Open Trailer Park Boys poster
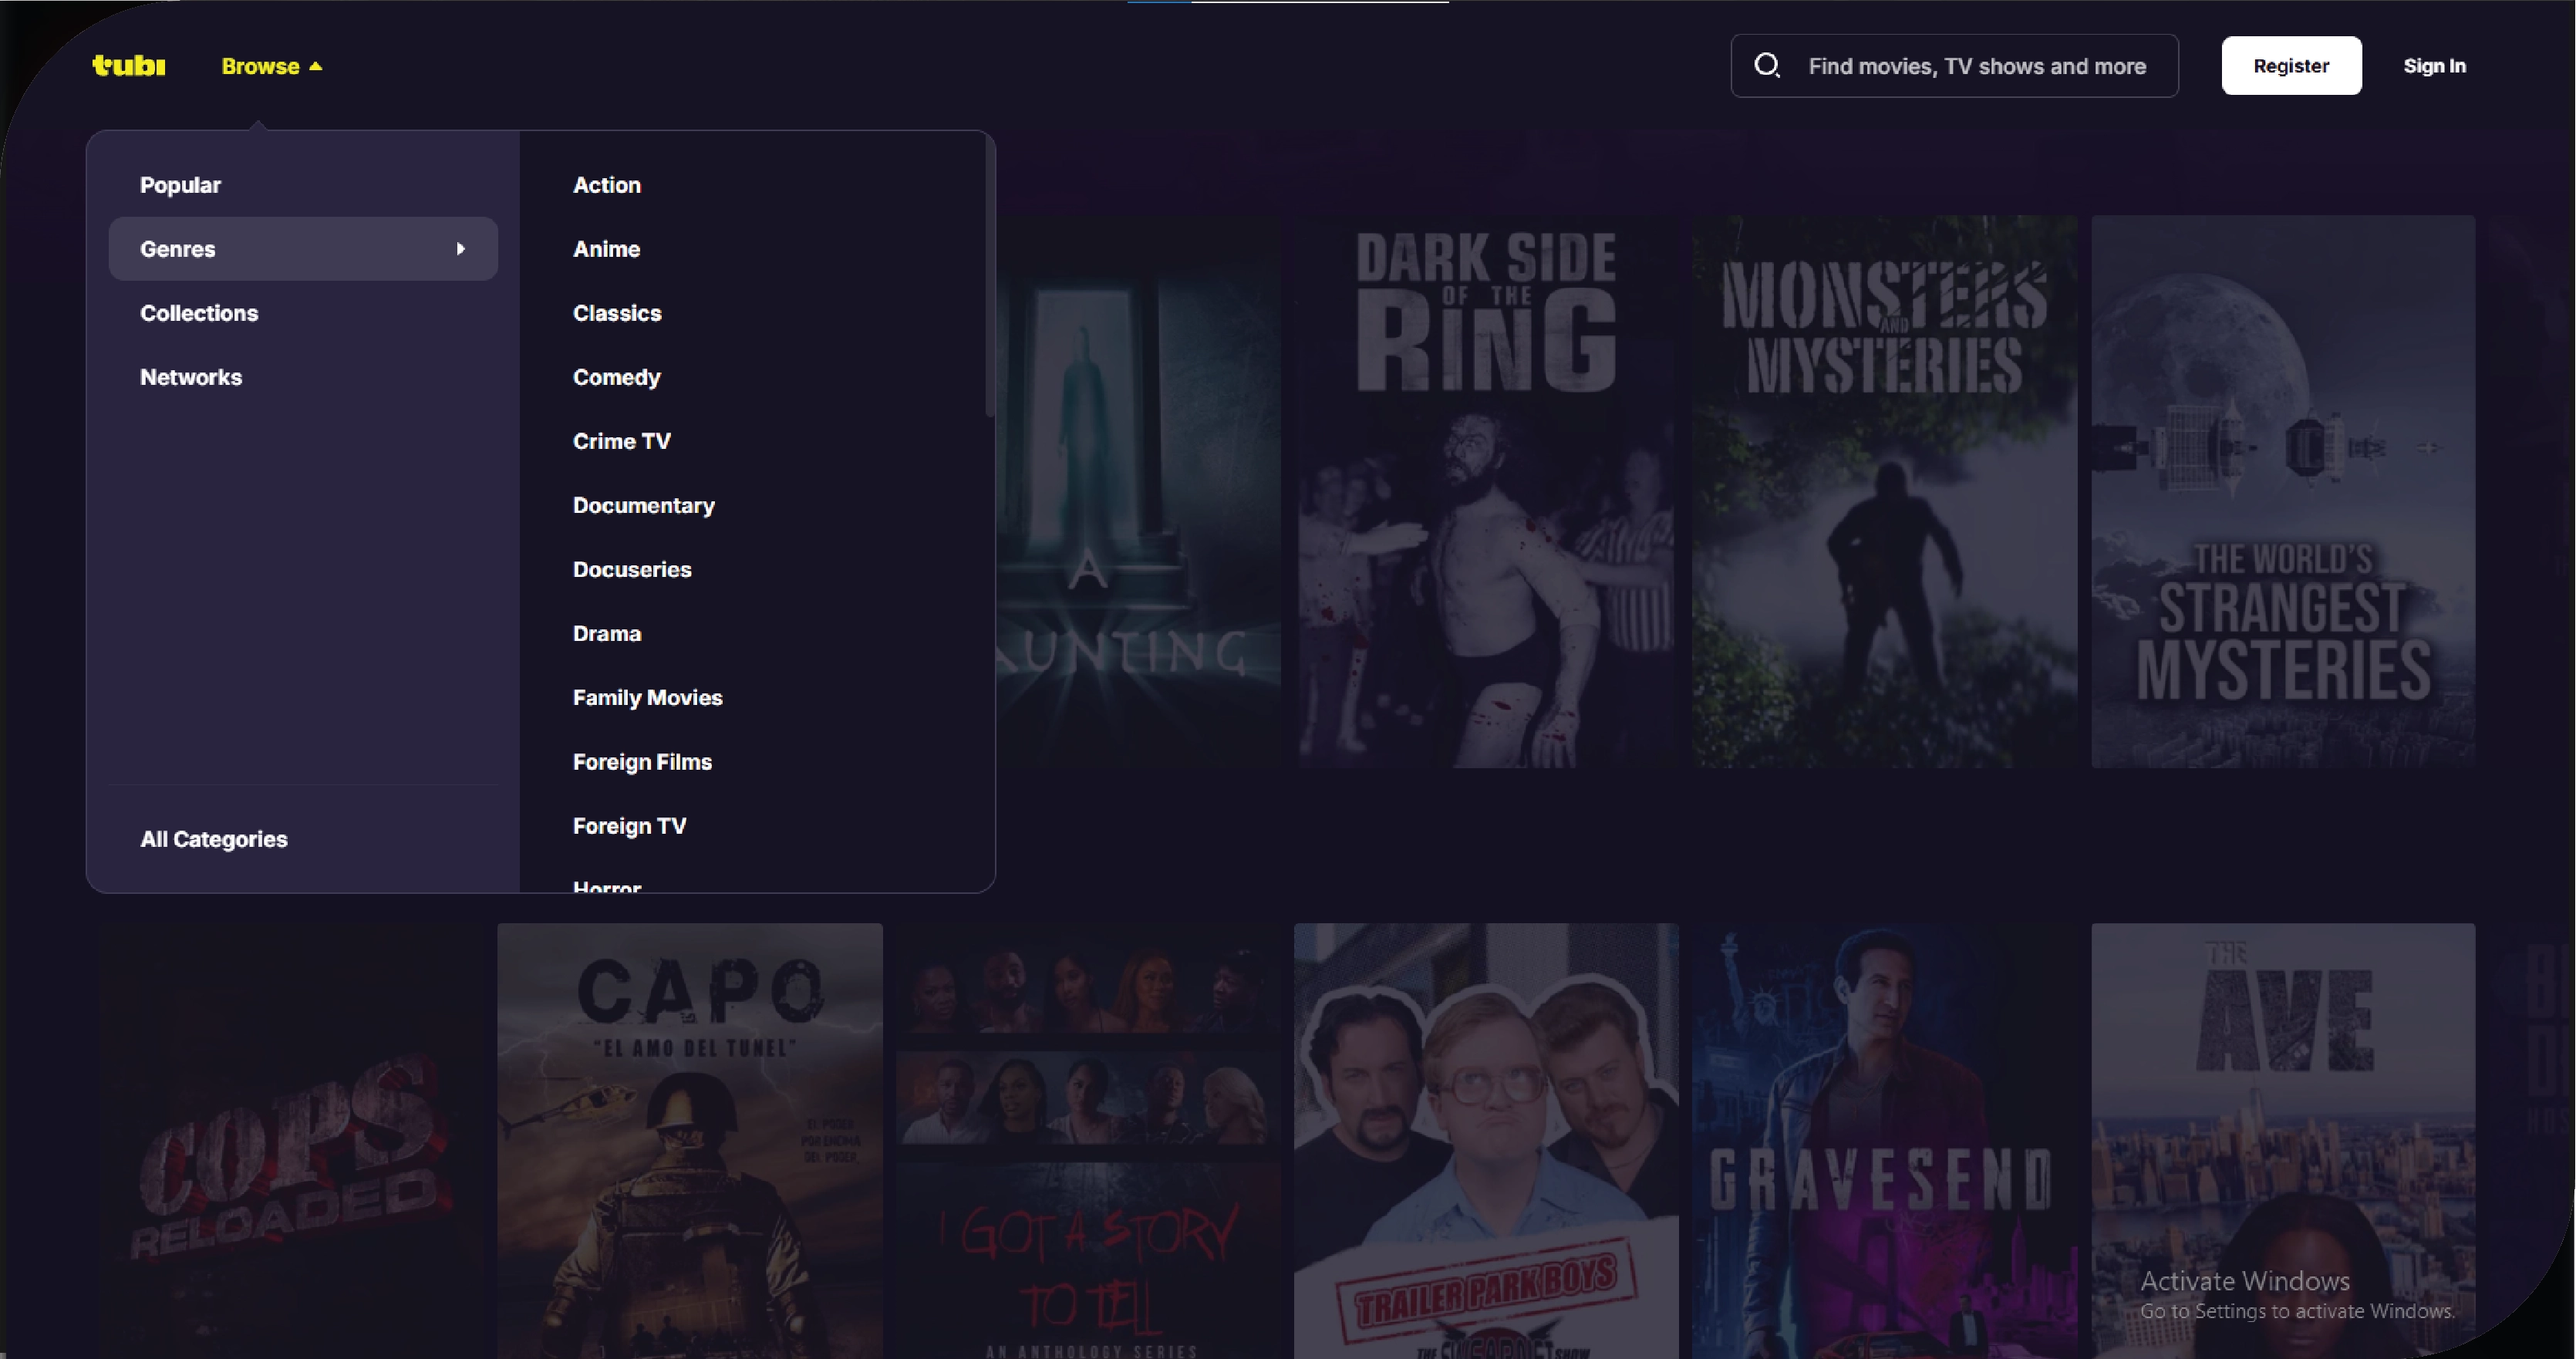This screenshot has height=1359, width=2576. [x=1485, y=1140]
